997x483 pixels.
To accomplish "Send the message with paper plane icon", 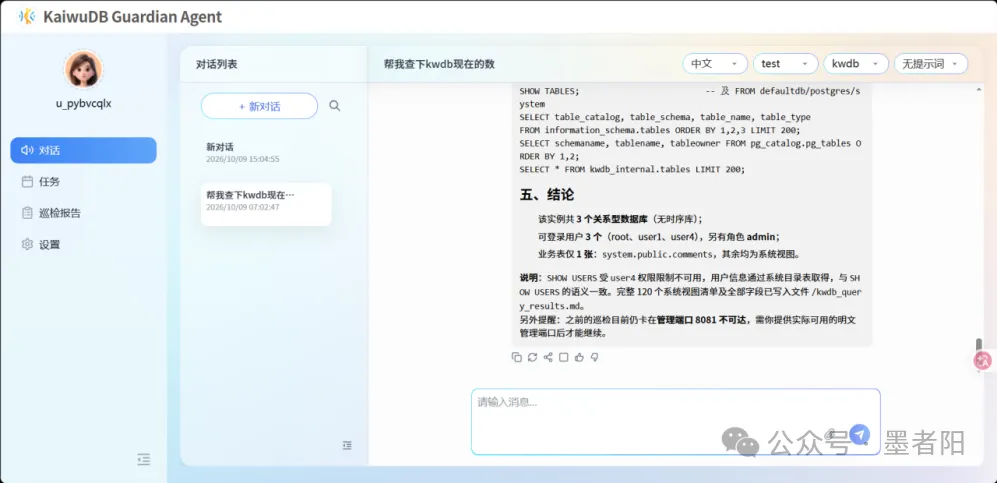I will pos(859,435).
